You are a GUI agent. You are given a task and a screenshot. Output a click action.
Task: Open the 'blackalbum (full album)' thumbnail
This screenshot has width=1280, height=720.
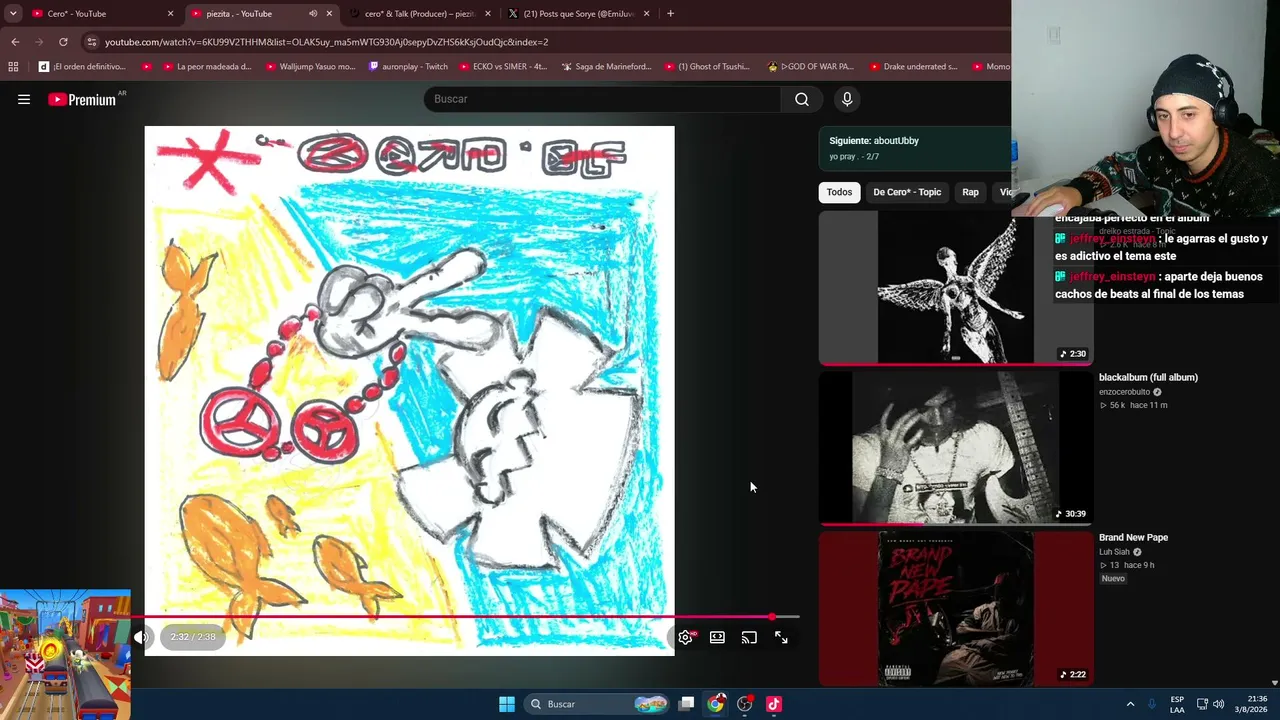956,447
